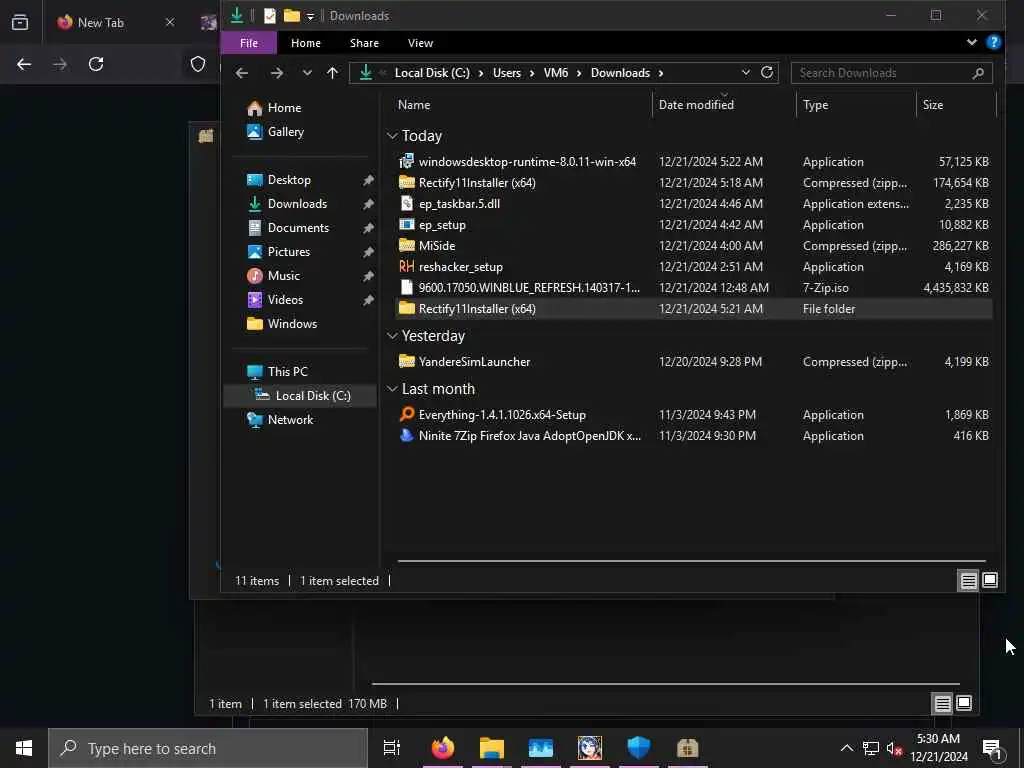
Task: Select the Rectify11Installer (x64) file folder
Action: click(694, 309)
